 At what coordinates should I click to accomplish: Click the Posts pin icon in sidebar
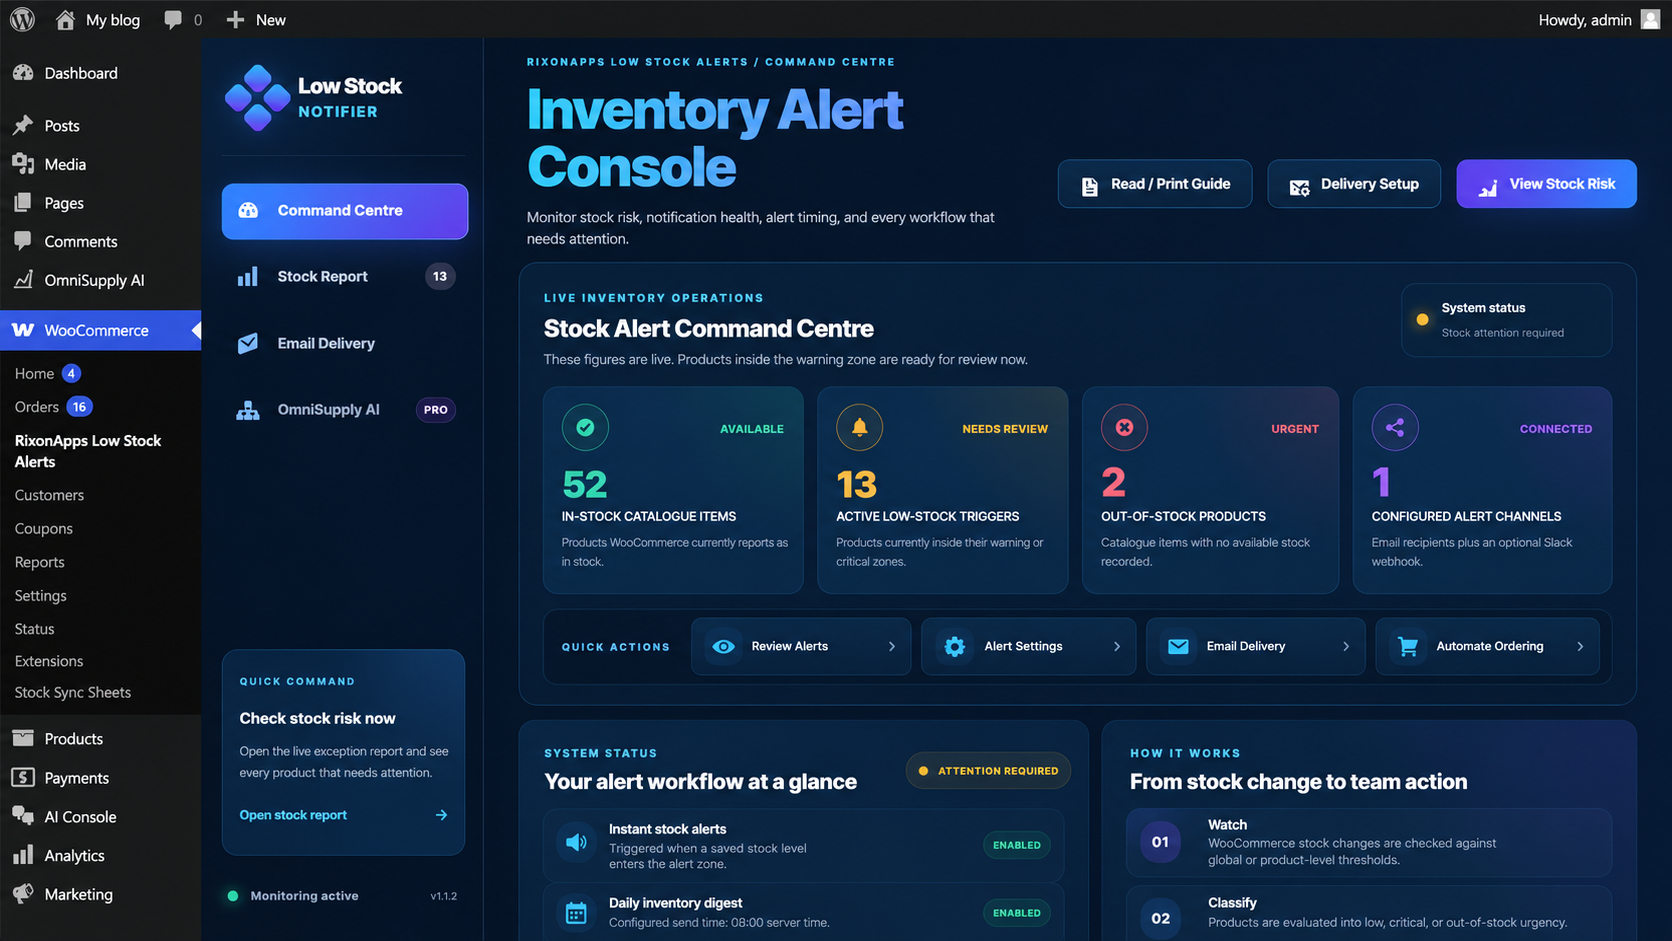click(23, 125)
